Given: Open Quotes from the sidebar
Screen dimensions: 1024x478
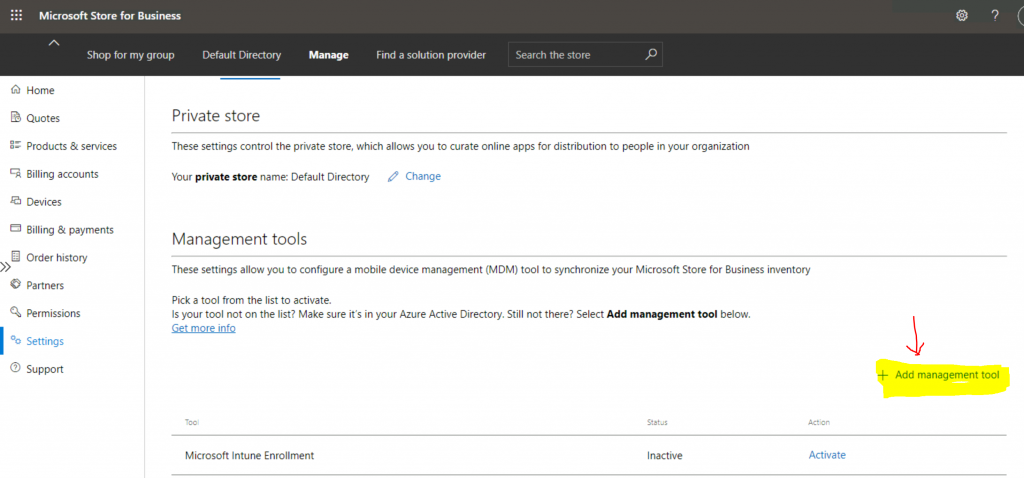Looking at the screenshot, I should click(43, 118).
